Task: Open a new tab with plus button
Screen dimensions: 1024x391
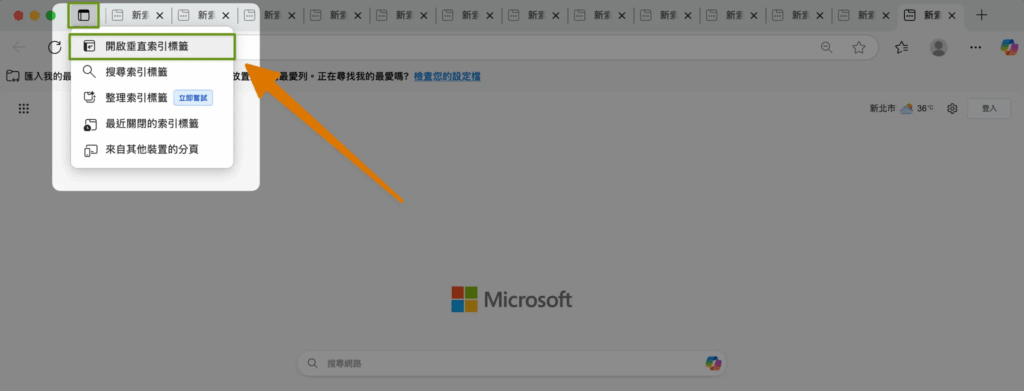Action: click(981, 15)
